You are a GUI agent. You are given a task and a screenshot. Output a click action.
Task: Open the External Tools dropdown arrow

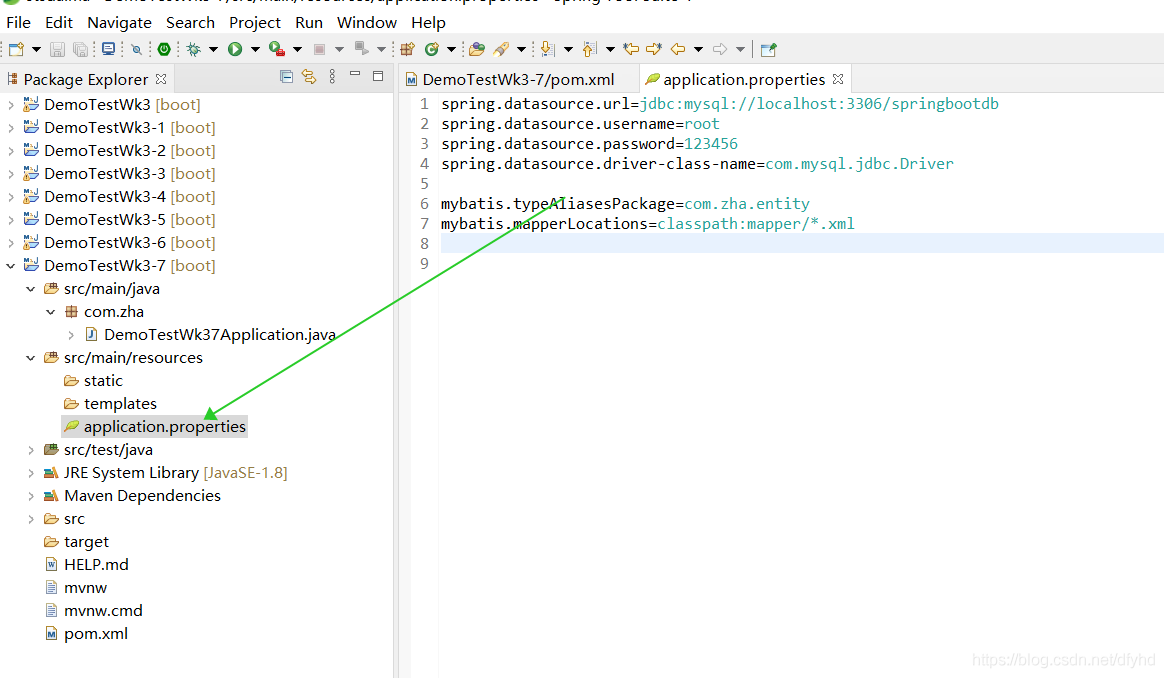[297, 50]
